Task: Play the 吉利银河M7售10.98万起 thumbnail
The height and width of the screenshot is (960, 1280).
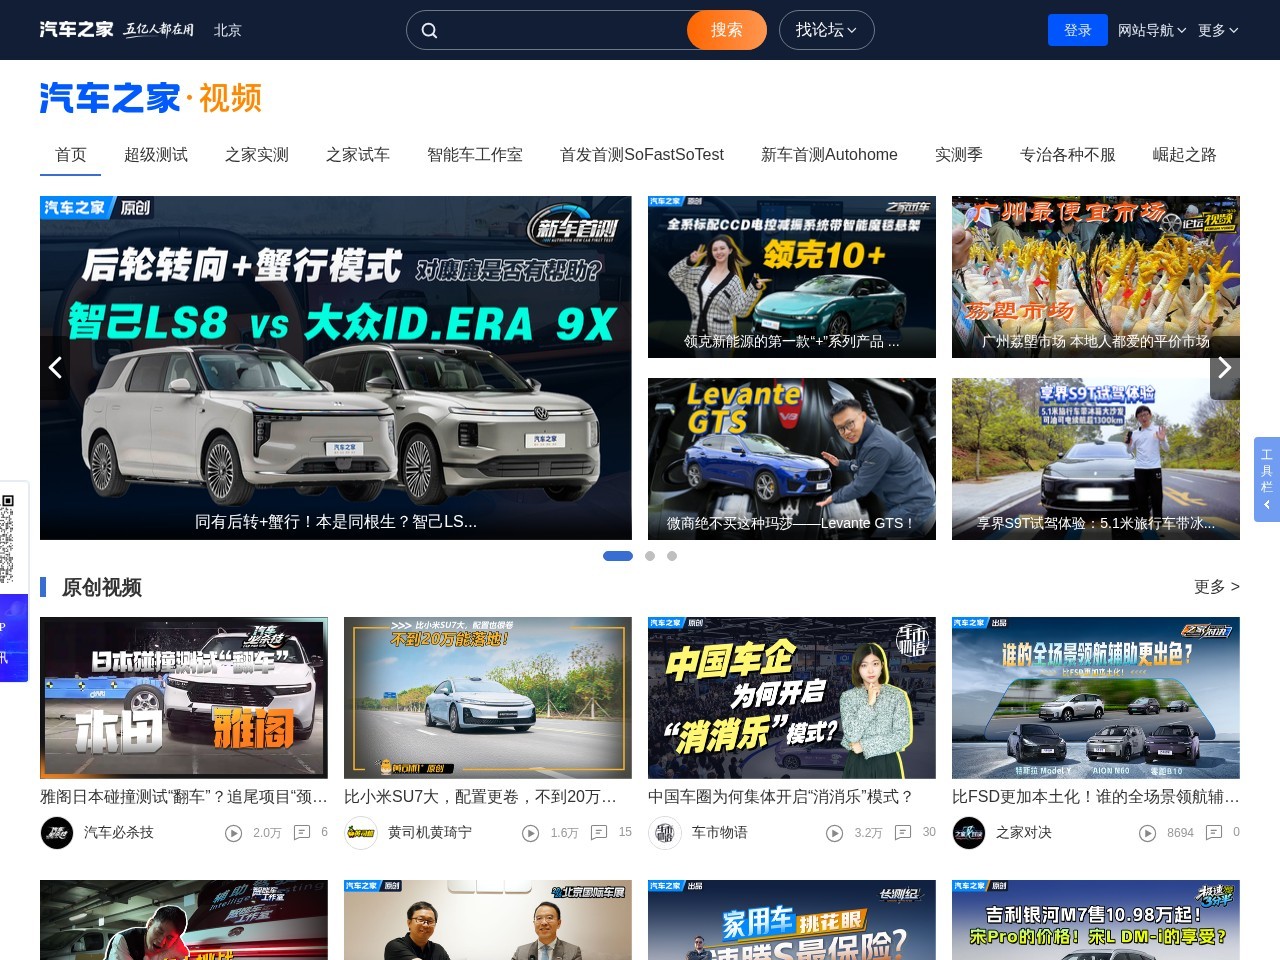Action: pyautogui.click(x=1096, y=920)
